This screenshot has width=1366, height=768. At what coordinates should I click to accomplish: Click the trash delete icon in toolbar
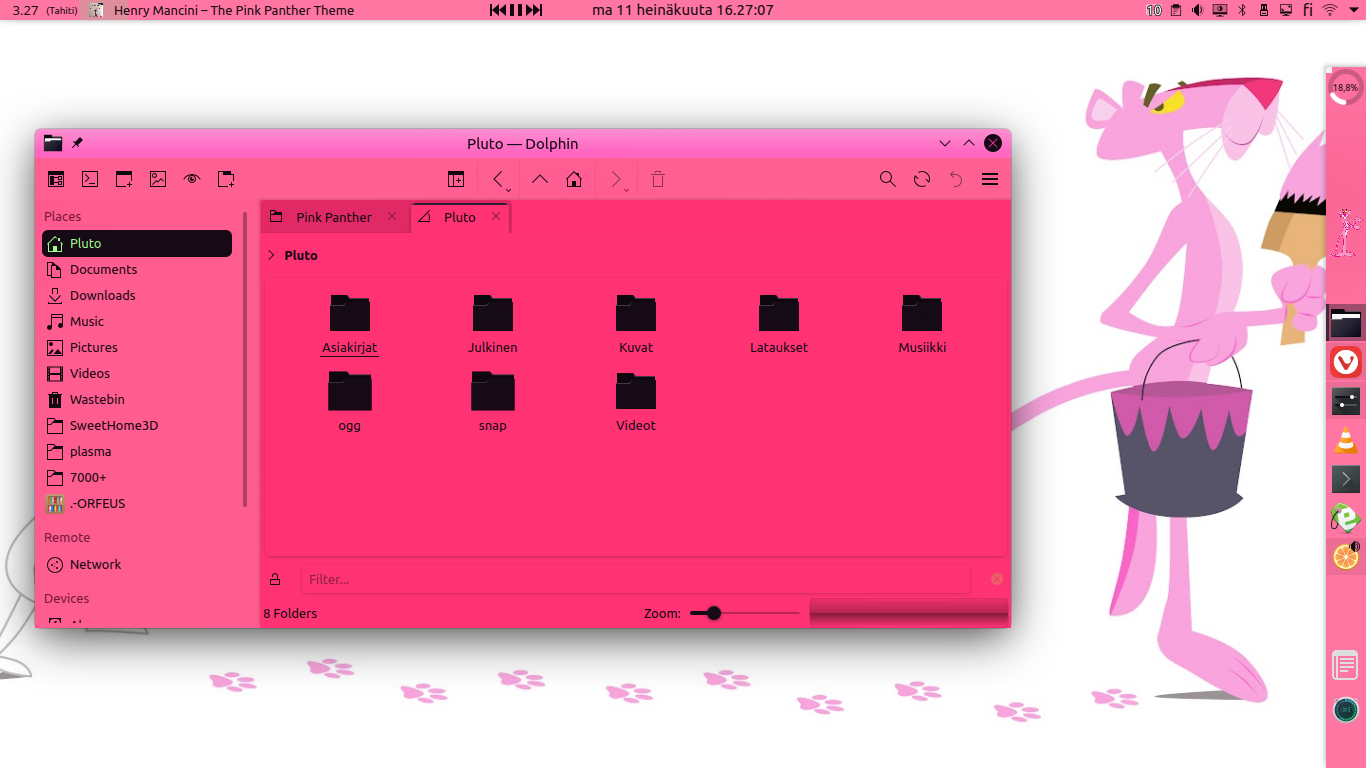pos(658,180)
